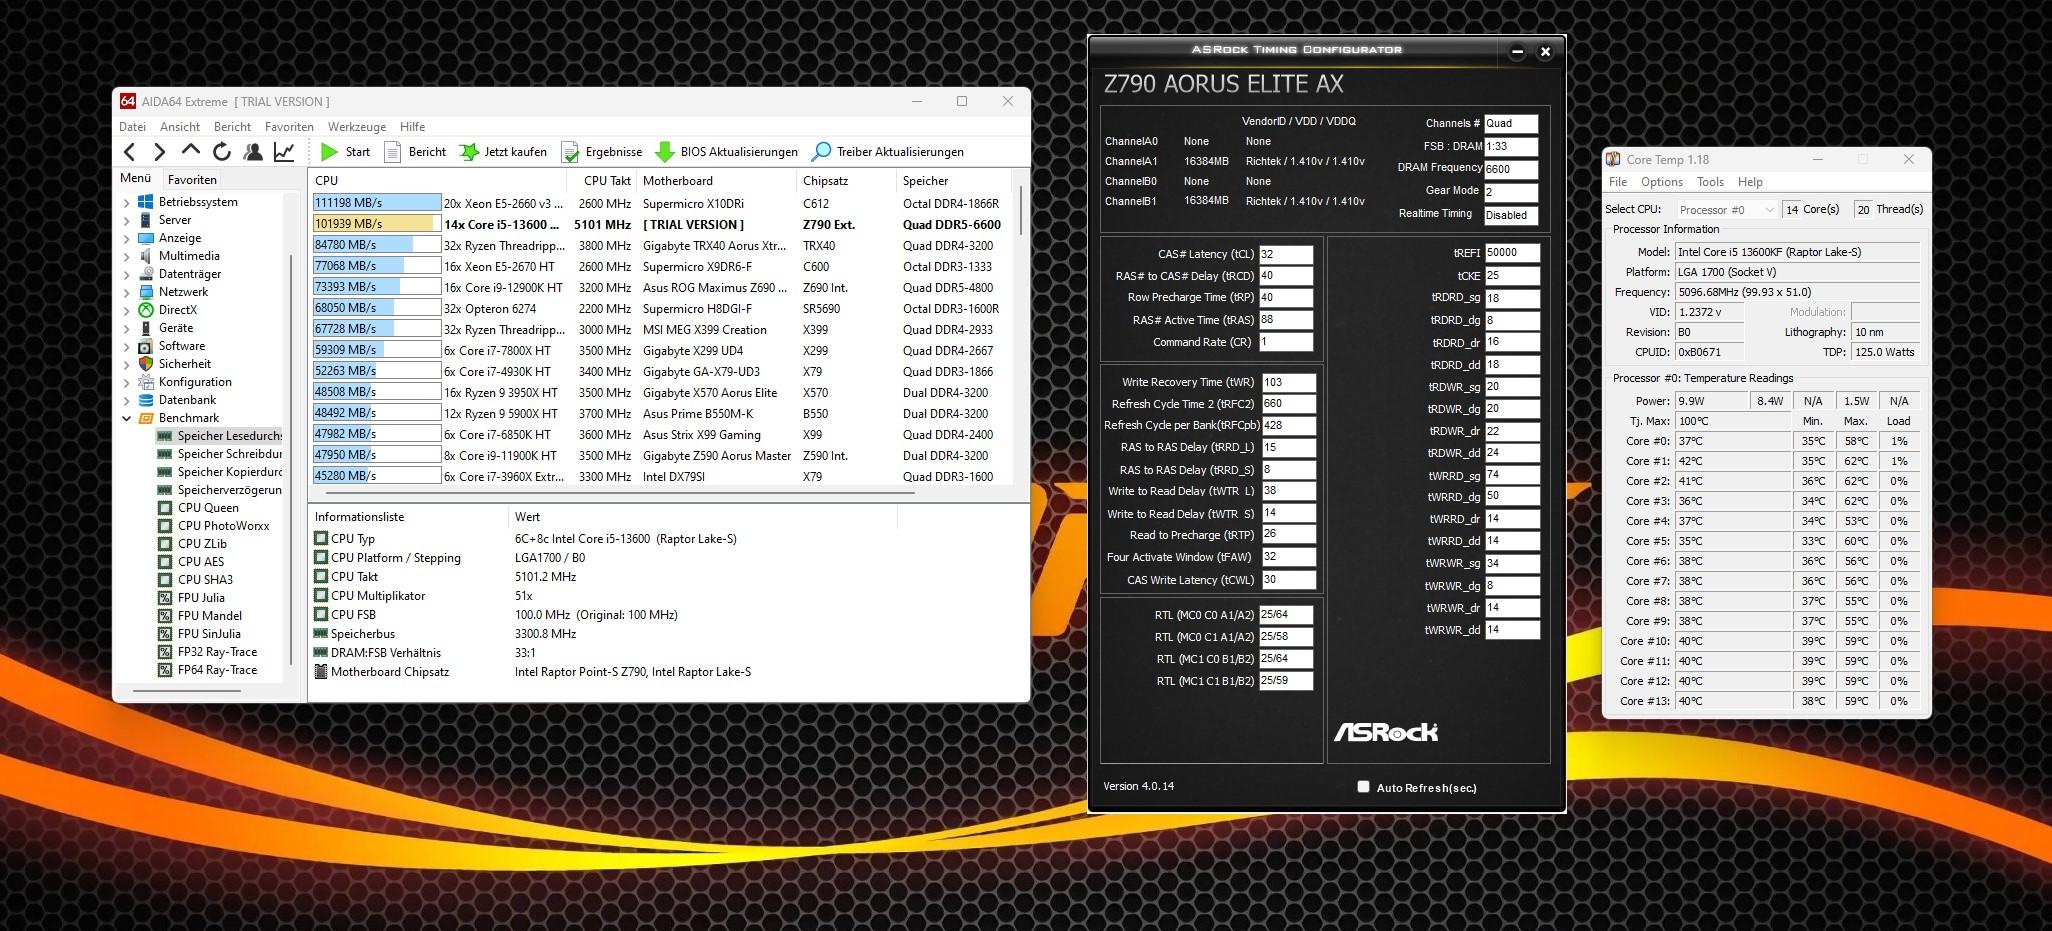The width and height of the screenshot is (2052, 931).
Task: Open Treiber Aktualisierungen in toolbar
Action: [887, 152]
